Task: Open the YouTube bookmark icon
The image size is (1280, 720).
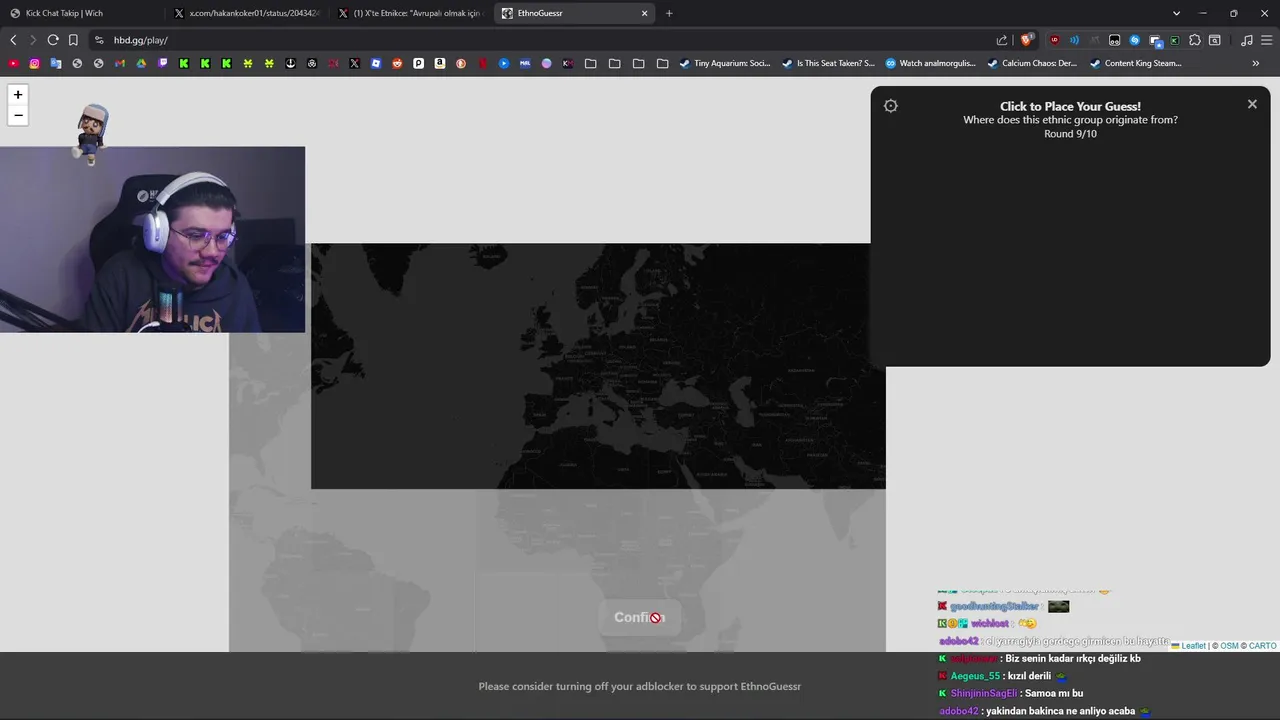Action: click(x=13, y=63)
